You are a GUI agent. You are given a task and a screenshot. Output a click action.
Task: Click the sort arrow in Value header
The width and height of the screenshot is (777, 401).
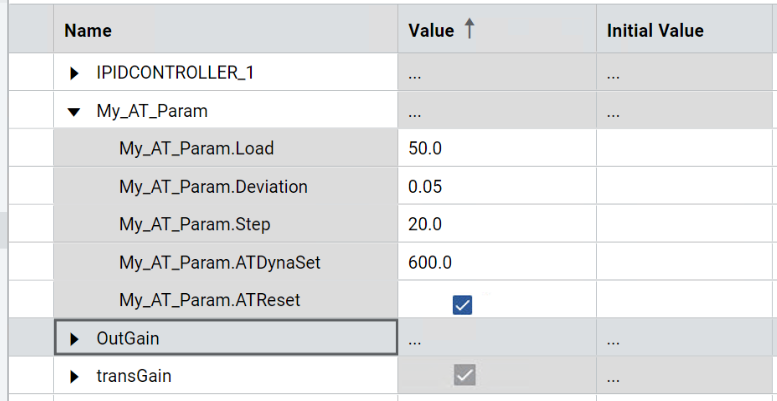[x=470, y=30]
